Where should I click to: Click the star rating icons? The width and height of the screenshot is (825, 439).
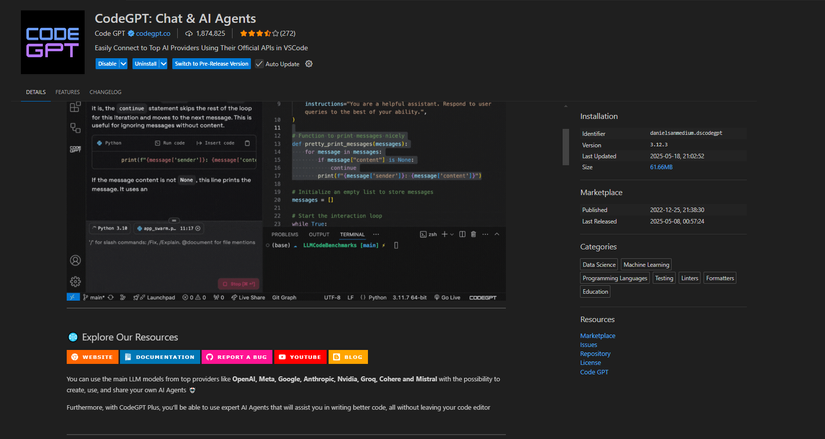(x=256, y=33)
